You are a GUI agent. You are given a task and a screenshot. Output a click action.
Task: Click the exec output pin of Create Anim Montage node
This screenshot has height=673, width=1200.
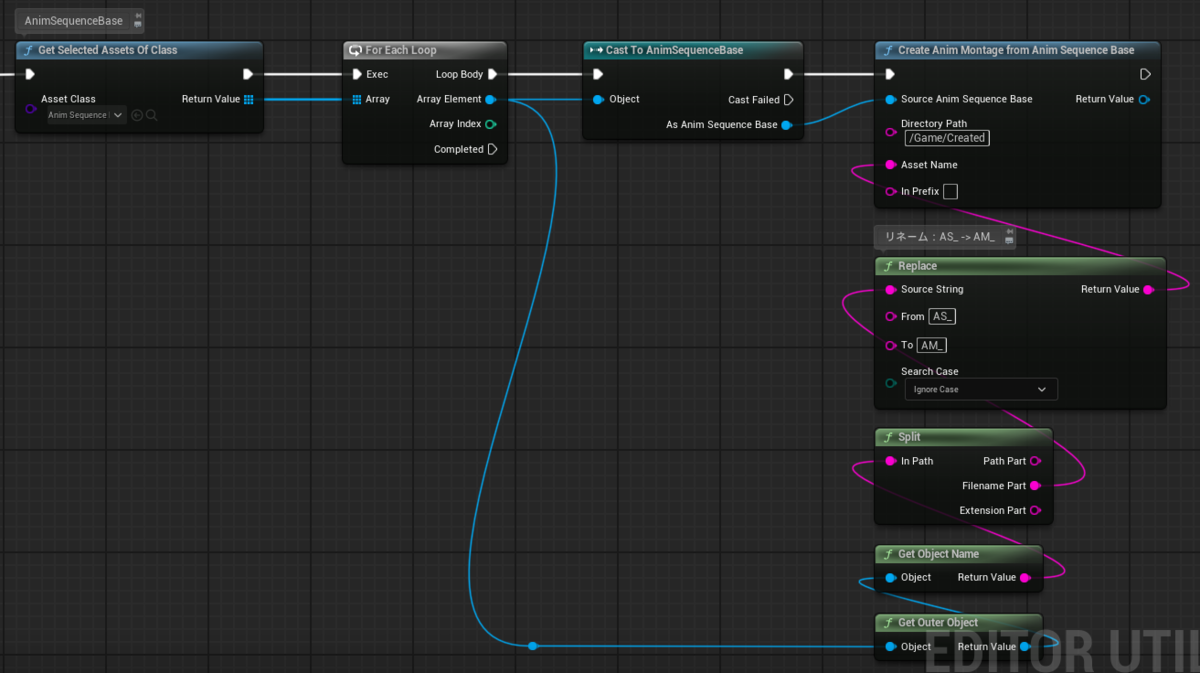click(x=1146, y=74)
